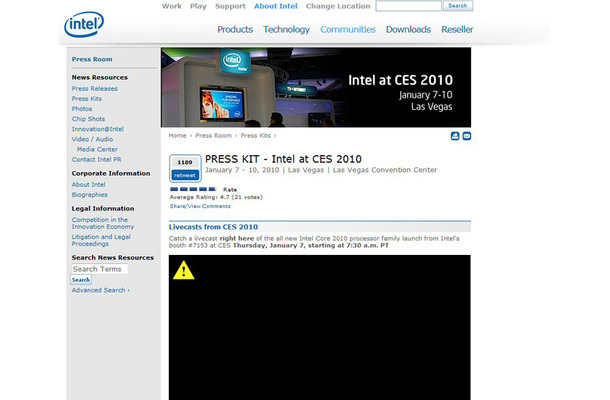610x400 pixels.
Task: Open the Technology navigation tab
Action: (286, 30)
